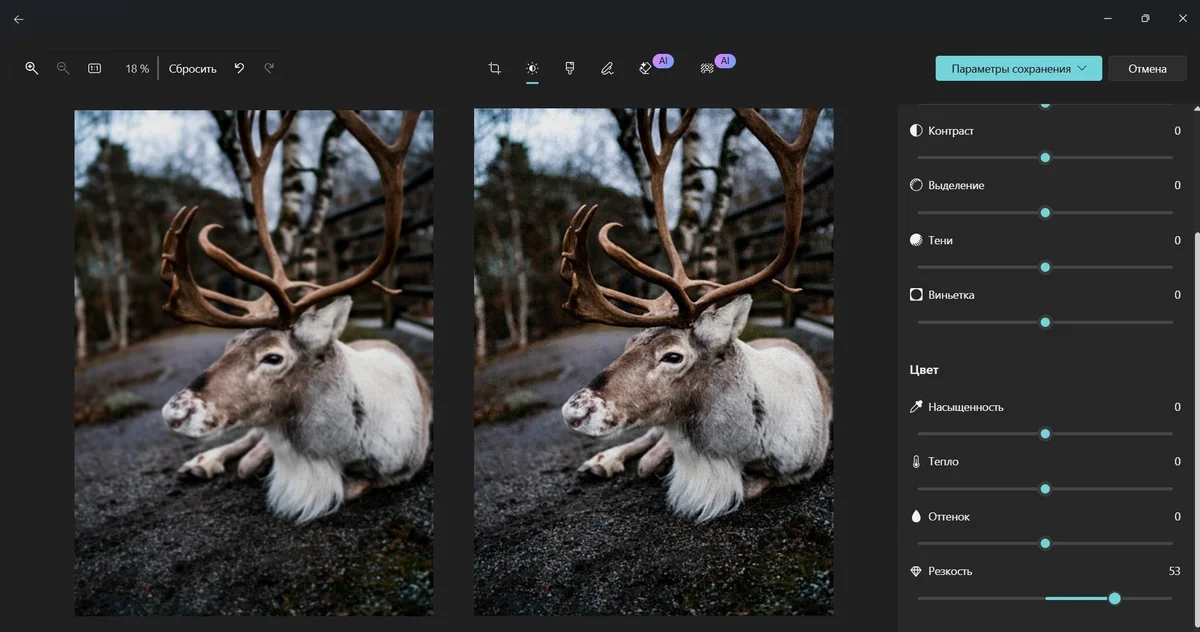The image size is (1200, 632).
Task: Expand the Параметры сохранения dropdown
Action: pyautogui.click(x=1018, y=68)
